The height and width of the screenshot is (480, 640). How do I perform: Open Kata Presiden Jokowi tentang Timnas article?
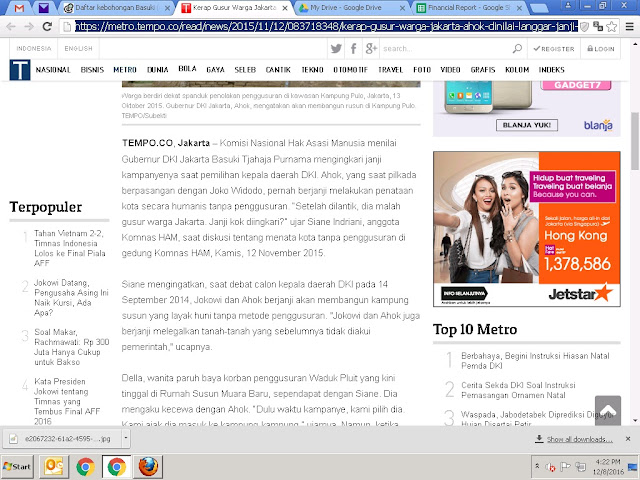(67, 401)
